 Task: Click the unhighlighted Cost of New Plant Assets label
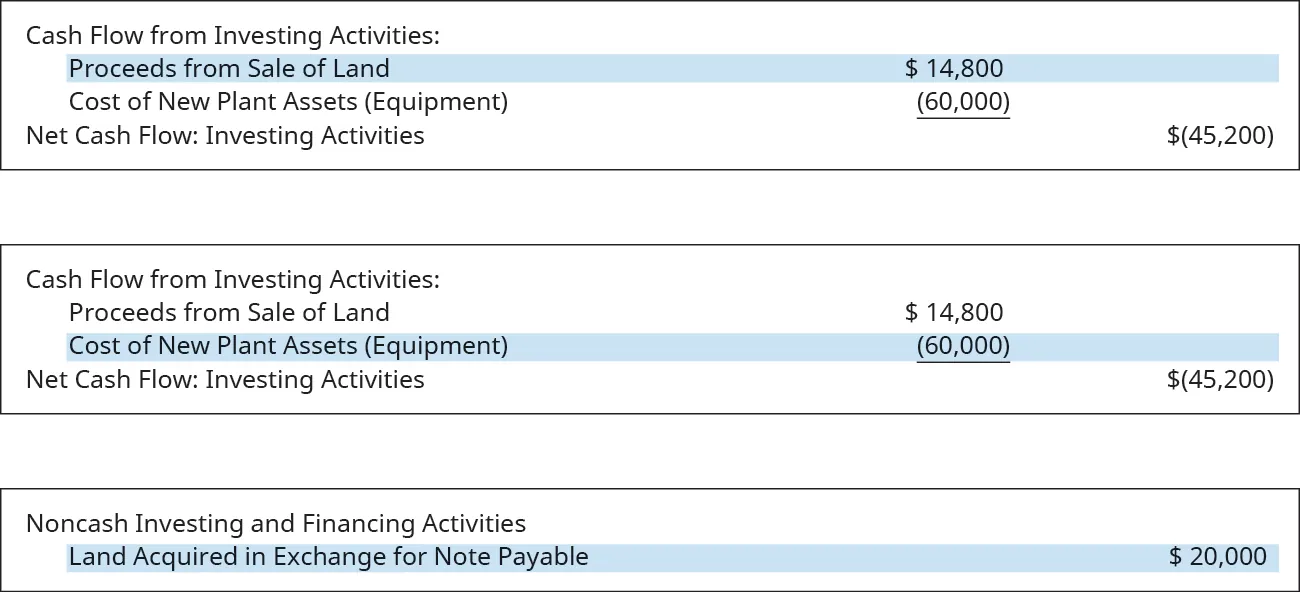point(288,102)
